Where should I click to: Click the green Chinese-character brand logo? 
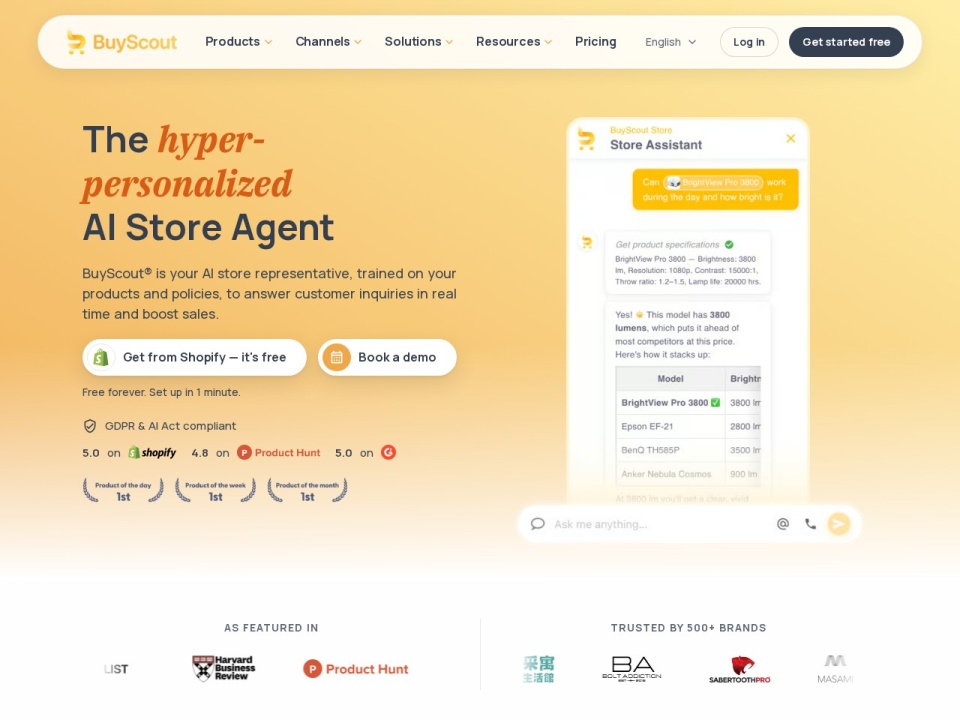pyautogui.click(x=539, y=669)
